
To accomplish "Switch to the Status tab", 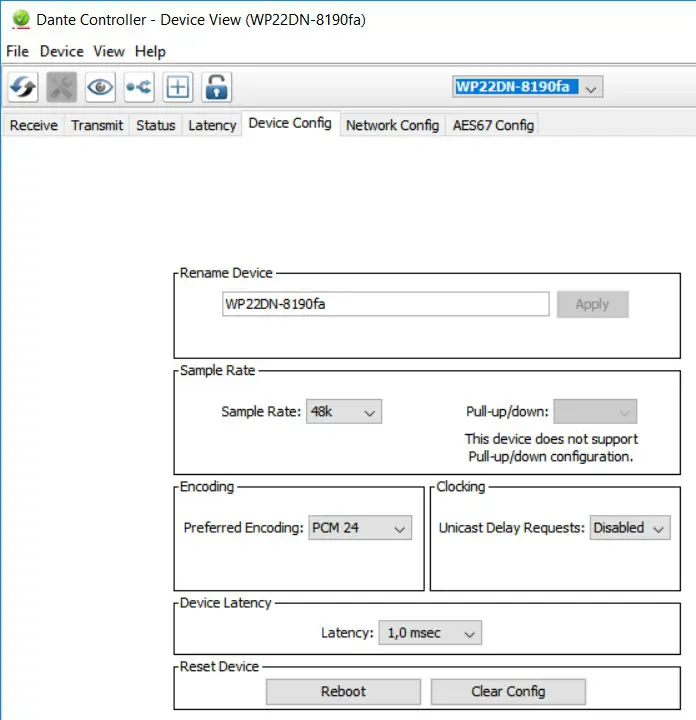I will pos(156,125).
